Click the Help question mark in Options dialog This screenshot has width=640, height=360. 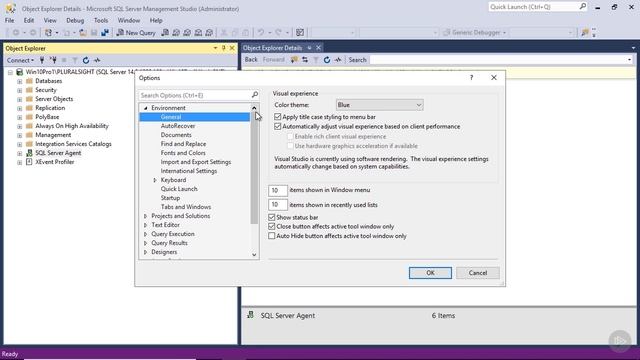[471, 78]
